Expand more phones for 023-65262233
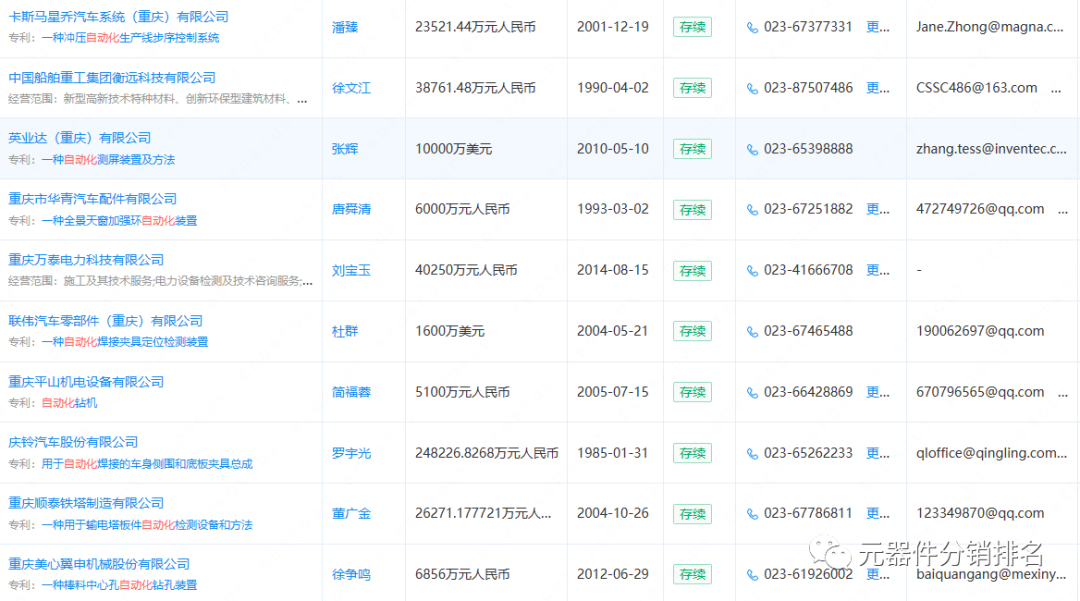This screenshot has width=1080, height=601. click(878, 453)
